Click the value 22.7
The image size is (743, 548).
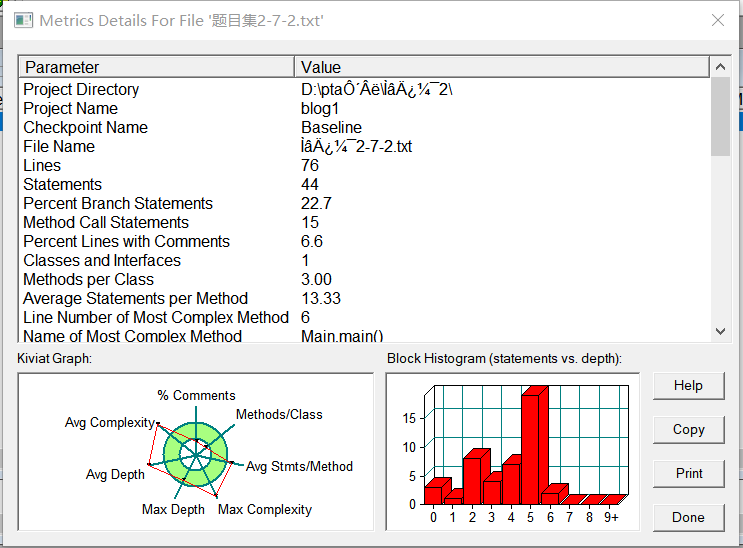pos(316,203)
